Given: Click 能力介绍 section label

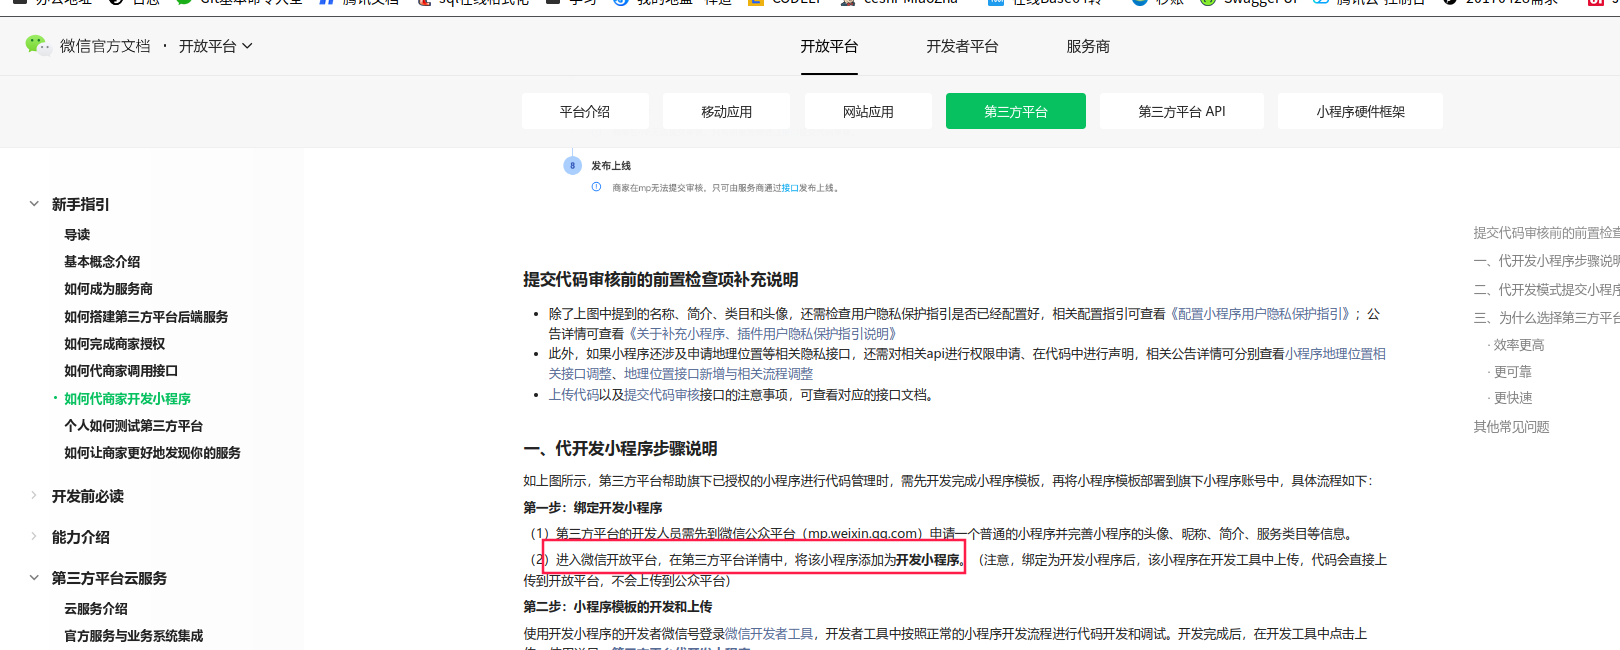Looking at the screenshot, I should click(x=81, y=537).
